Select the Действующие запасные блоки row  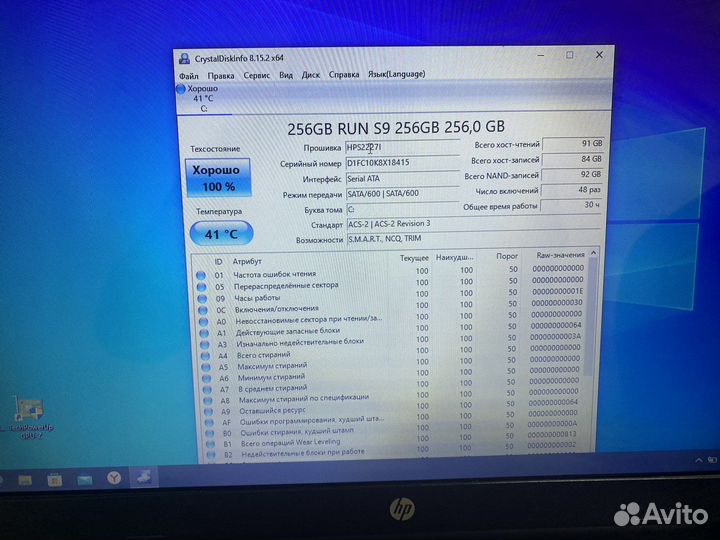point(392,329)
